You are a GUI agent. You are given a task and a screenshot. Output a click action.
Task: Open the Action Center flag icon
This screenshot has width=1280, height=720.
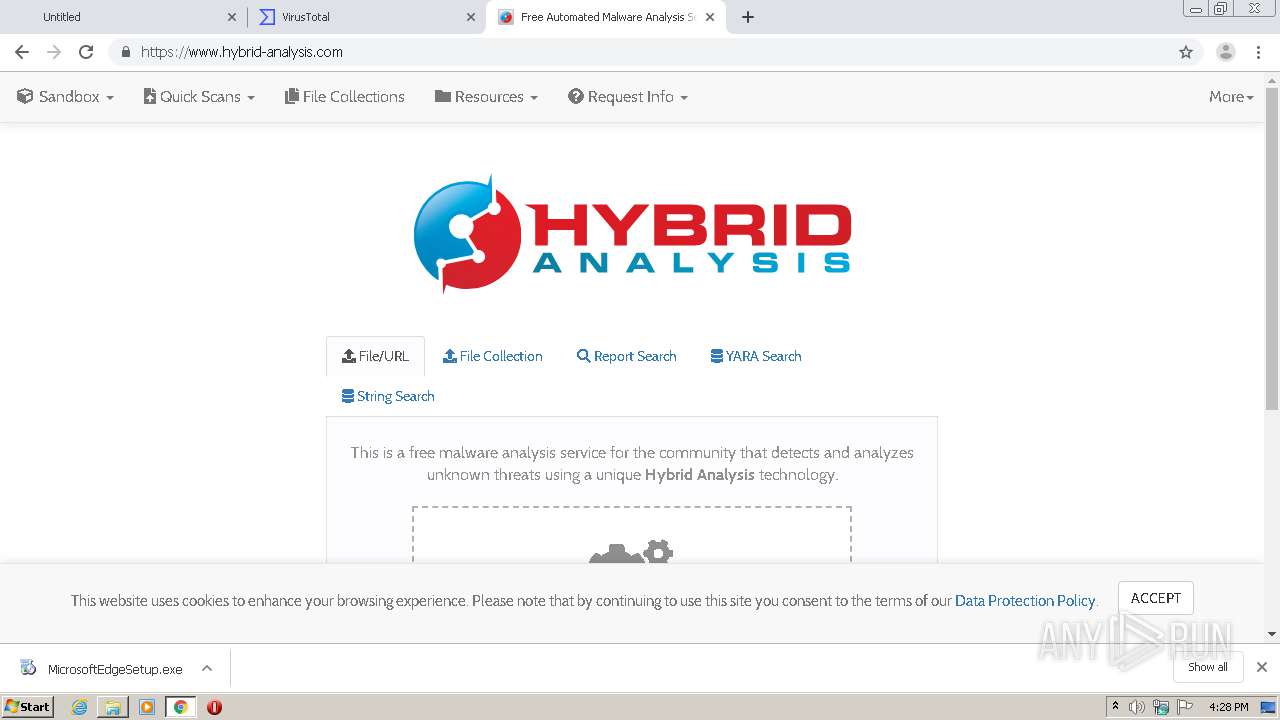point(1185,707)
